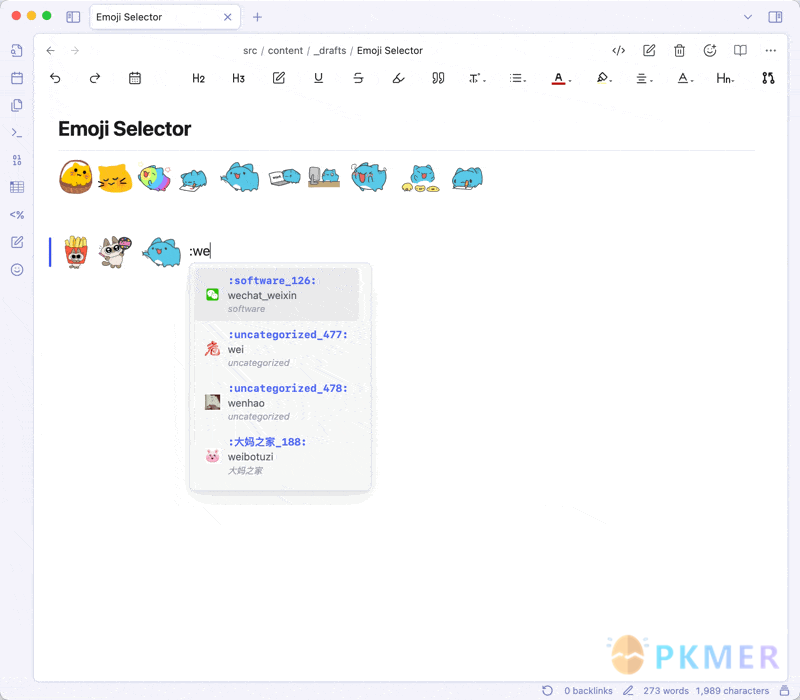Click the red font color button
Viewport: 800px width, 700px height.
coord(559,78)
